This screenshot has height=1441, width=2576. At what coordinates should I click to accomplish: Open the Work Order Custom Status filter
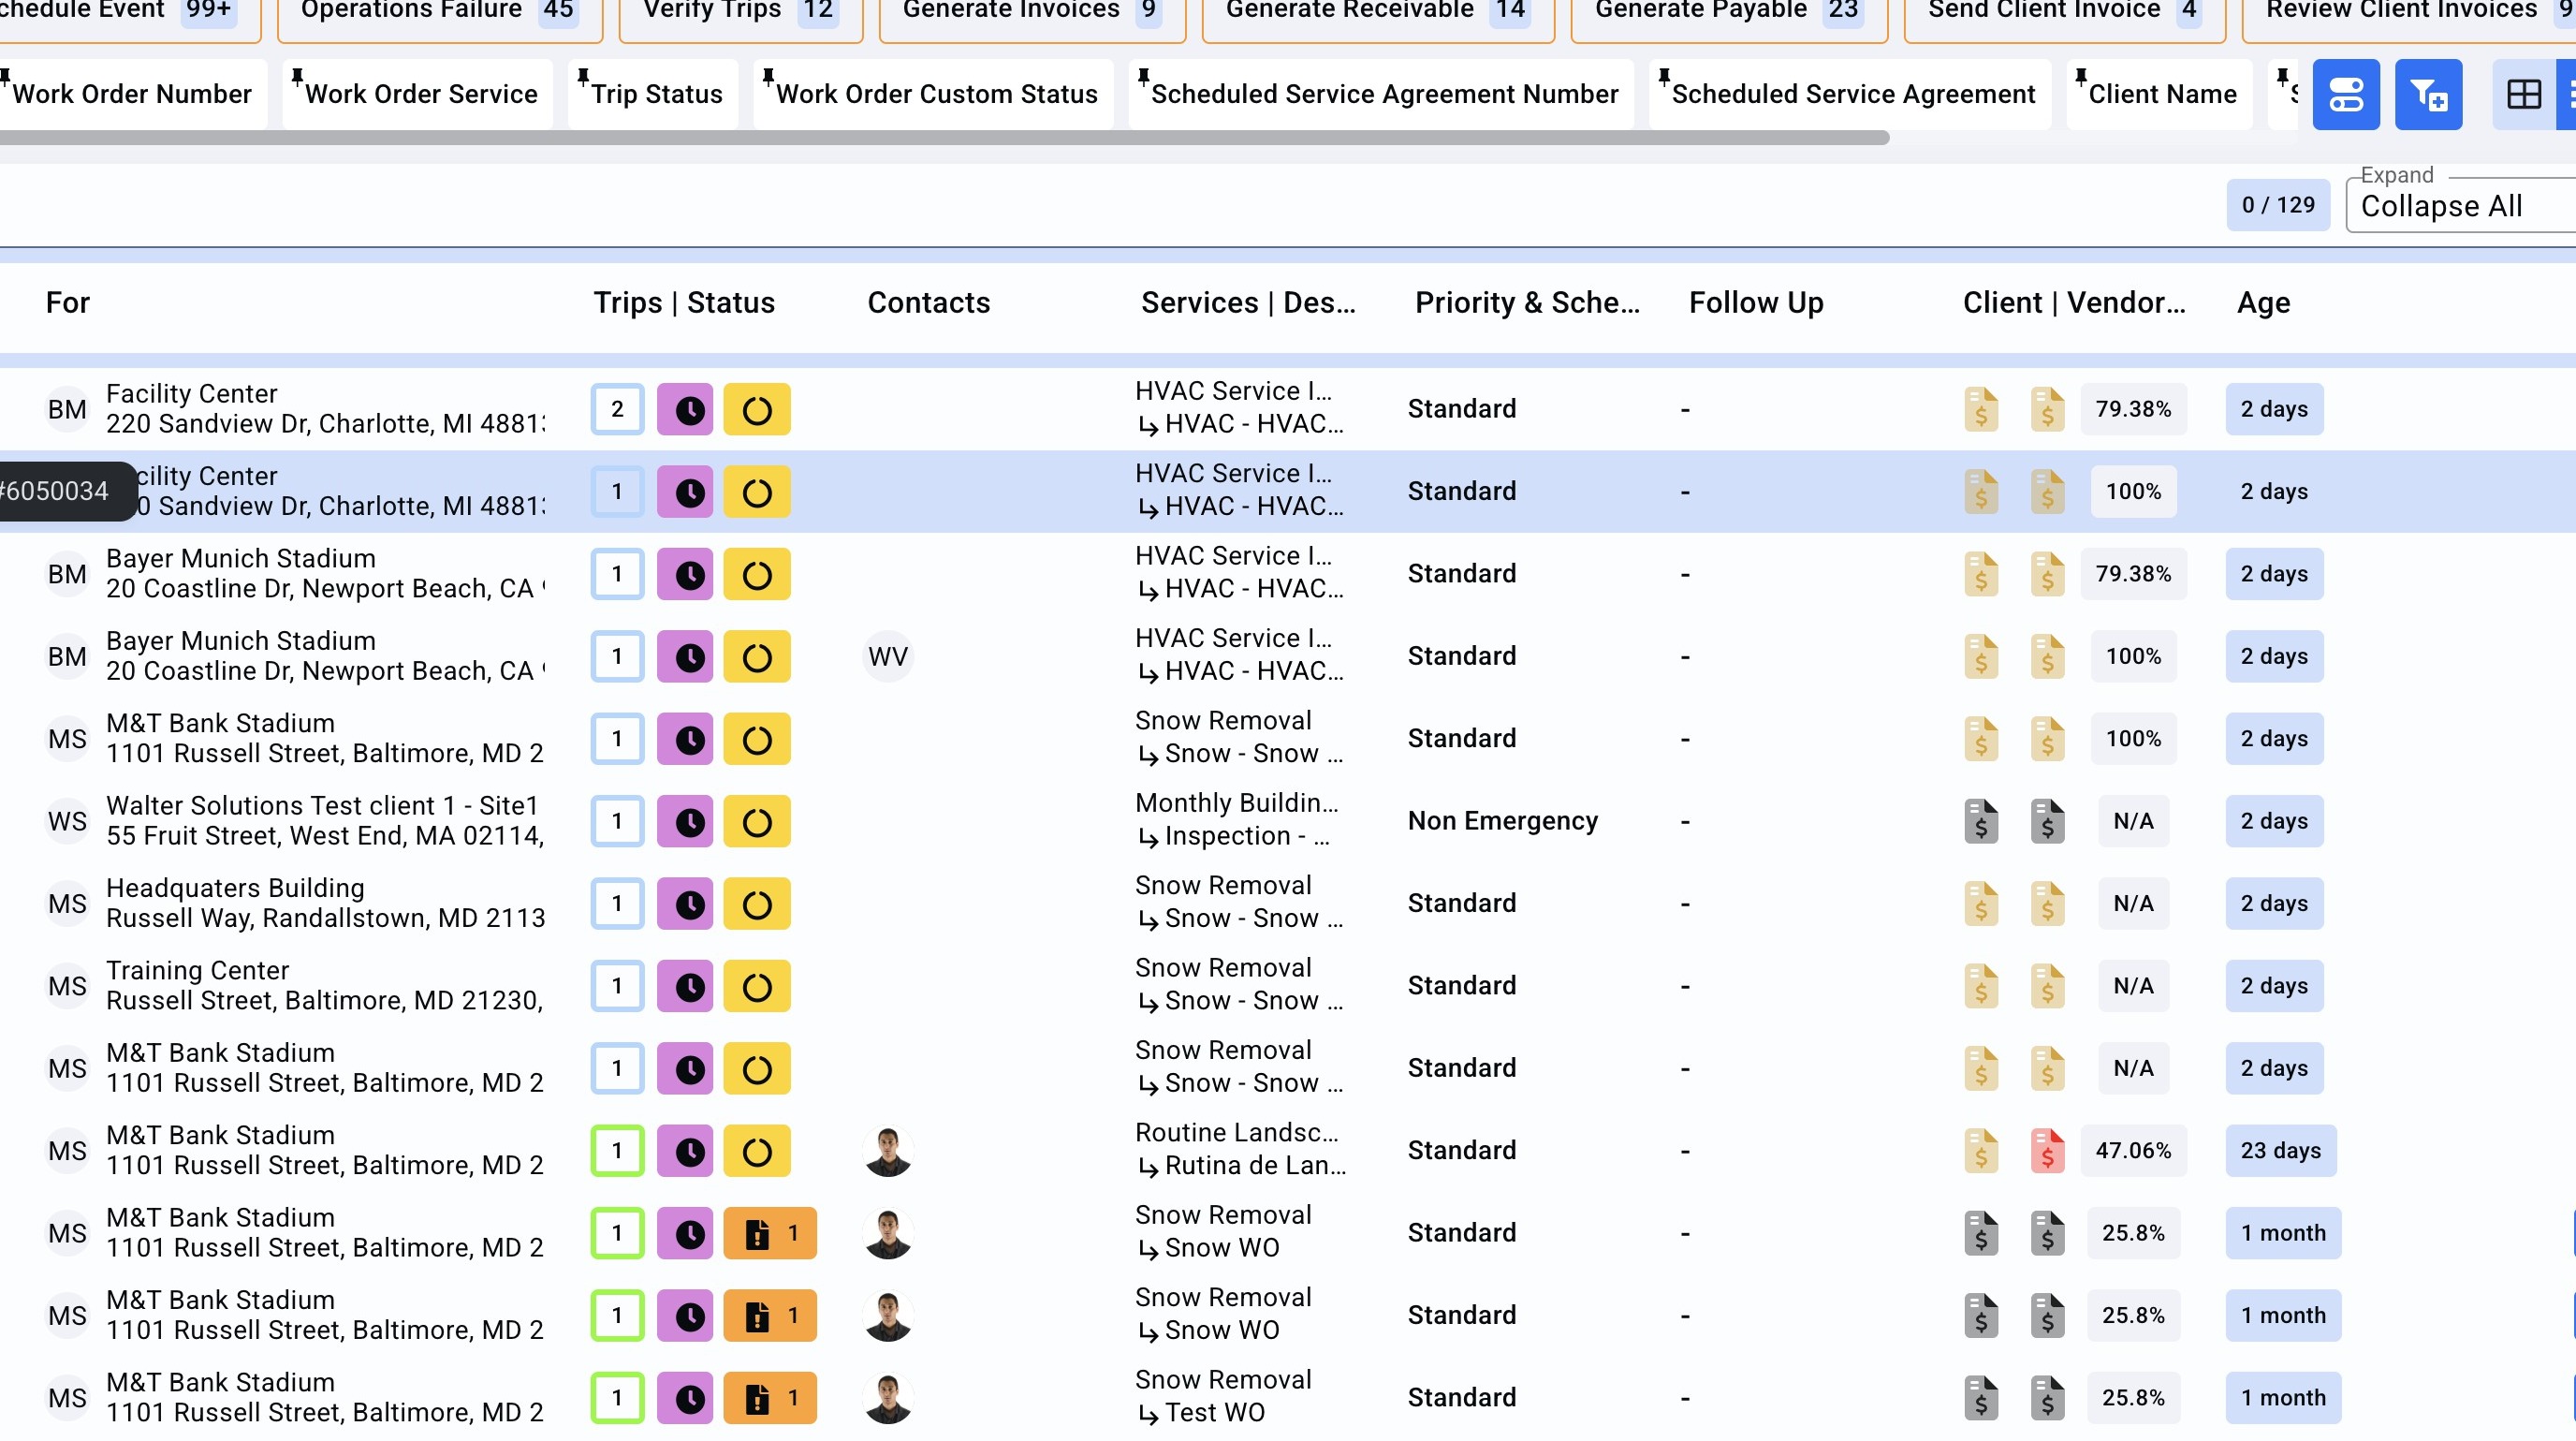point(936,94)
